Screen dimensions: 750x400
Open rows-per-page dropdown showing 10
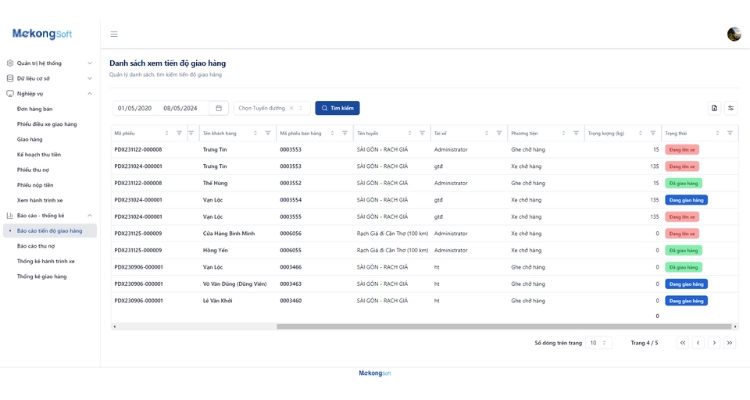point(598,343)
